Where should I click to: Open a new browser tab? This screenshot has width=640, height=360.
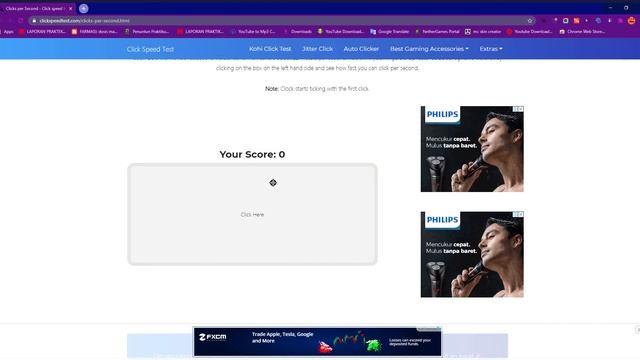tap(84, 8)
